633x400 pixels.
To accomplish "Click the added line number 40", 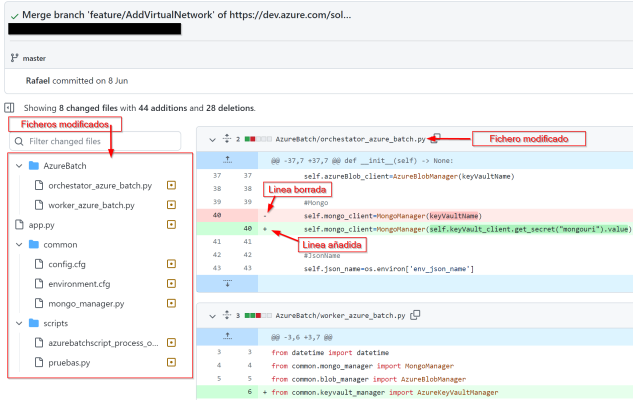I will (247, 228).
